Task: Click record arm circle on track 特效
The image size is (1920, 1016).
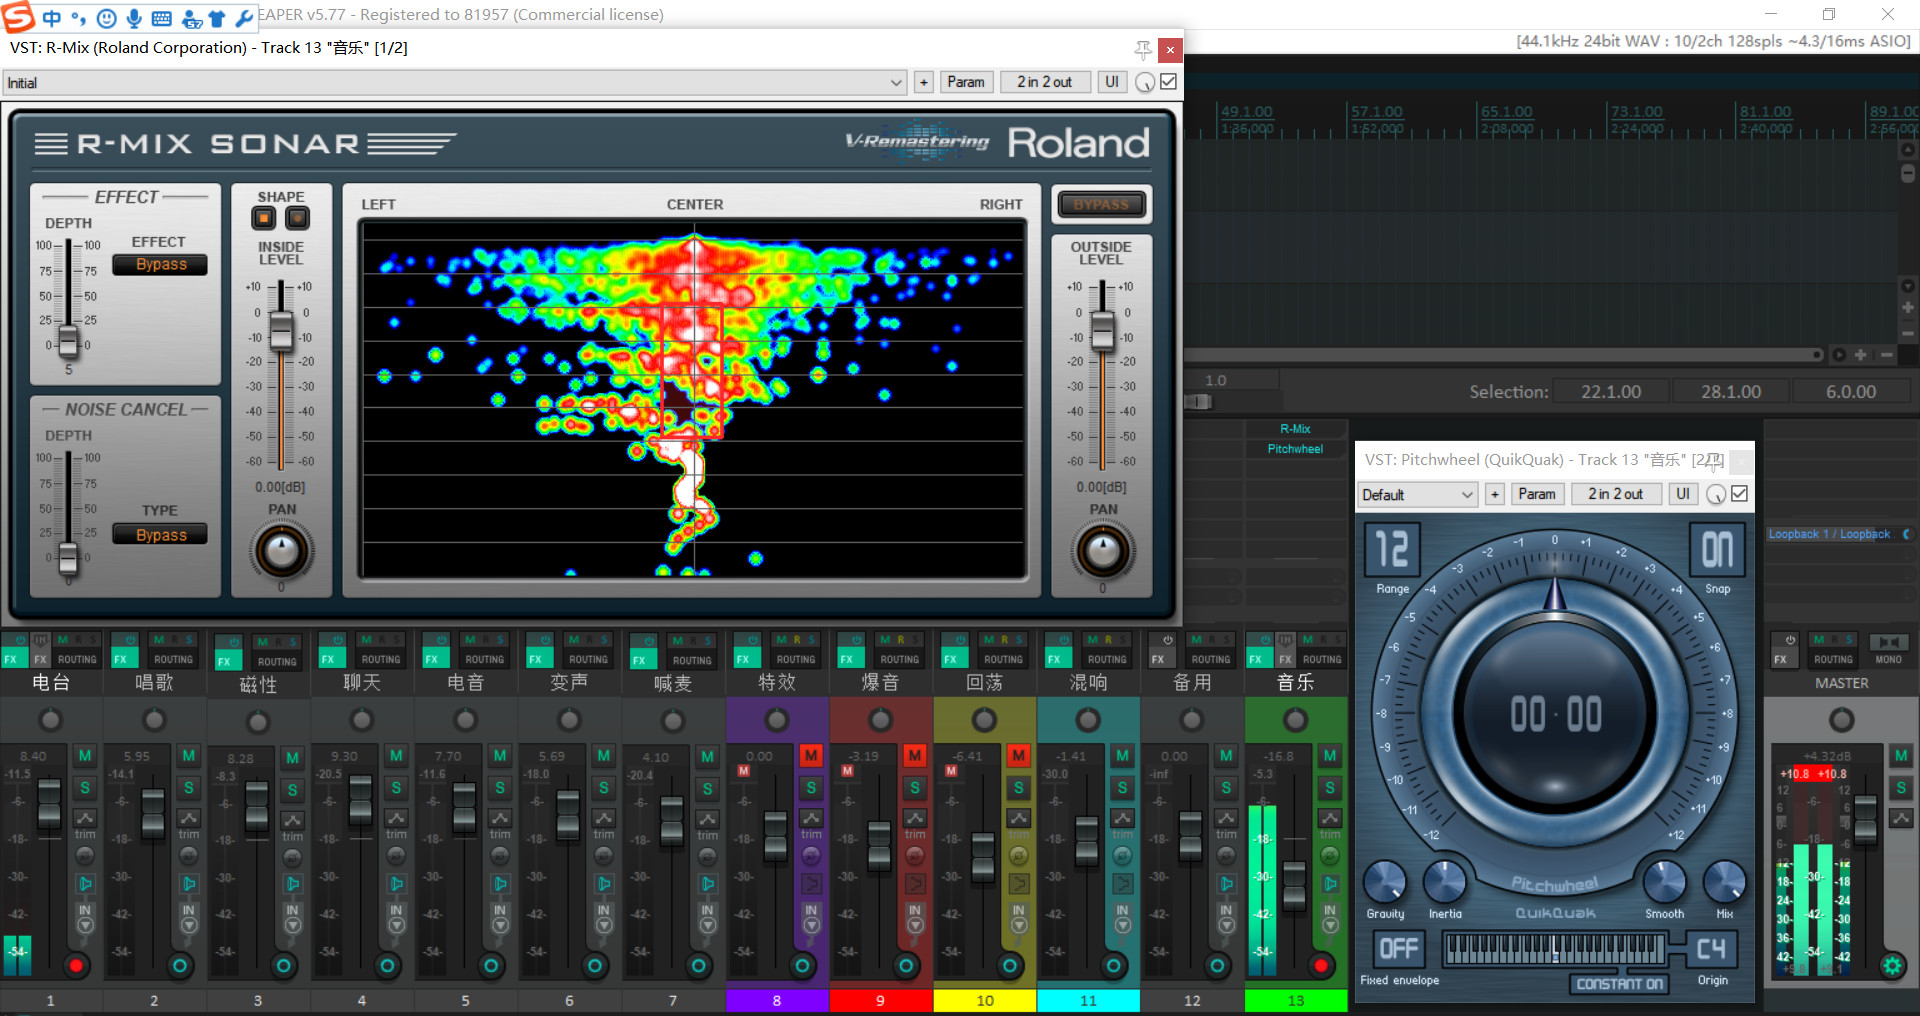Action: (x=802, y=965)
